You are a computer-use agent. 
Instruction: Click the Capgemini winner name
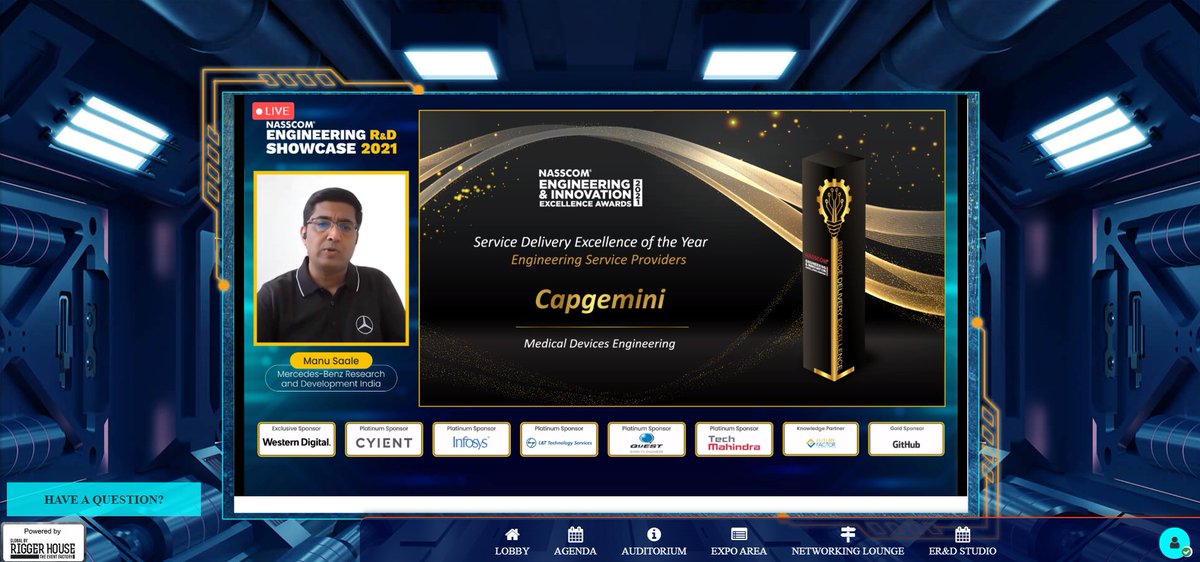click(x=600, y=299)
